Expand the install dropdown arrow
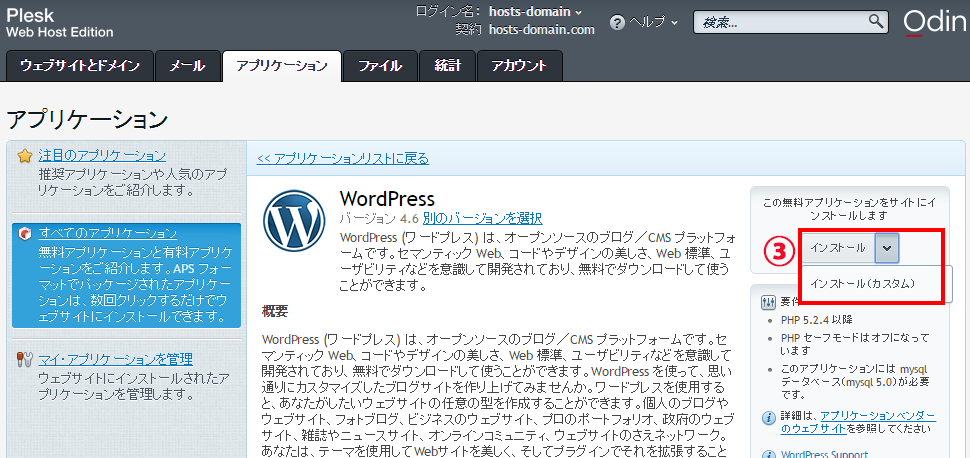The width and height of the screenshot is (970, 458). 887,248
